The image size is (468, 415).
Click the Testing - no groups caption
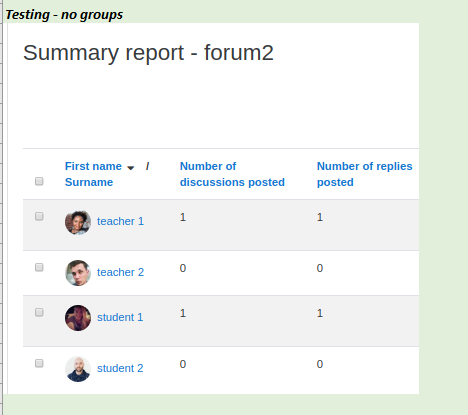(x=64, y=15)
